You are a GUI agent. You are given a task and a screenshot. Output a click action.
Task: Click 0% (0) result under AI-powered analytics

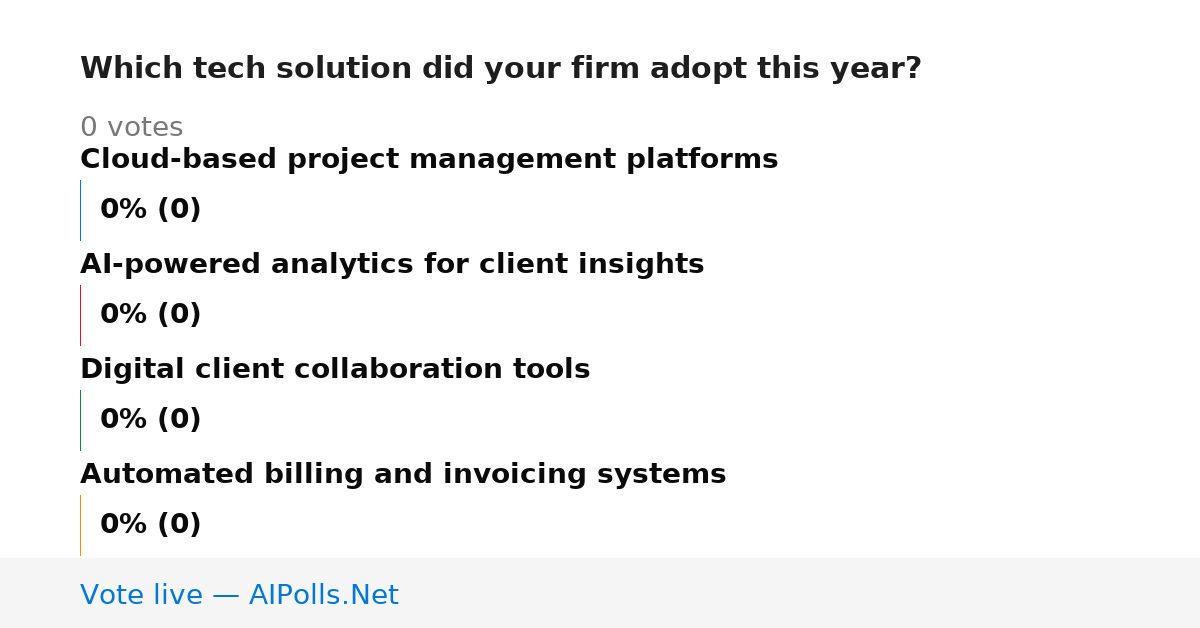click(151, 315)
